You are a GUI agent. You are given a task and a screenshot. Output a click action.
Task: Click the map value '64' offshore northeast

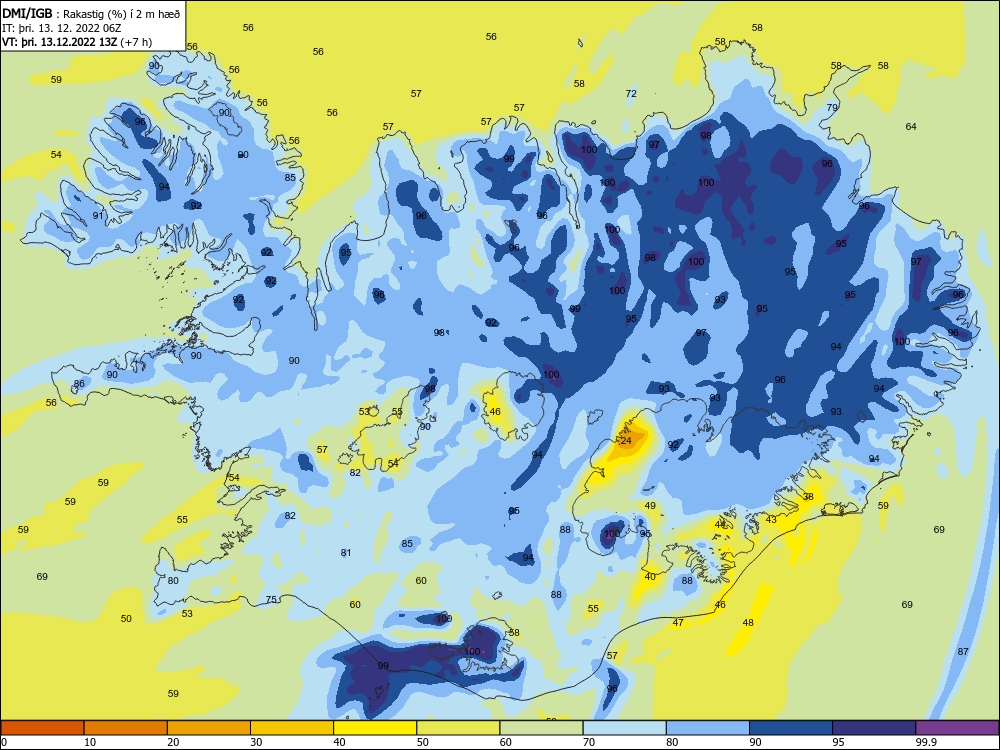coord(911,126)
